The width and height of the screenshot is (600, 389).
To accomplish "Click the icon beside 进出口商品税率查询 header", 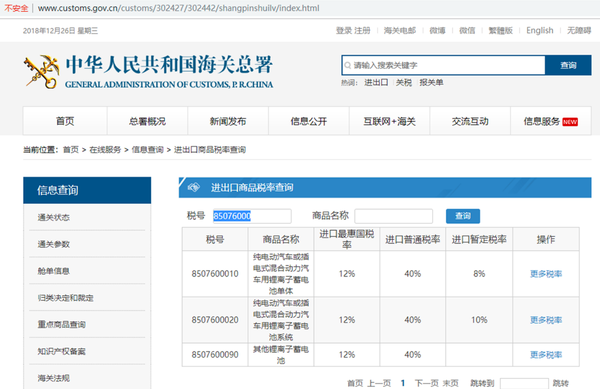I will [x=194, y=187].
